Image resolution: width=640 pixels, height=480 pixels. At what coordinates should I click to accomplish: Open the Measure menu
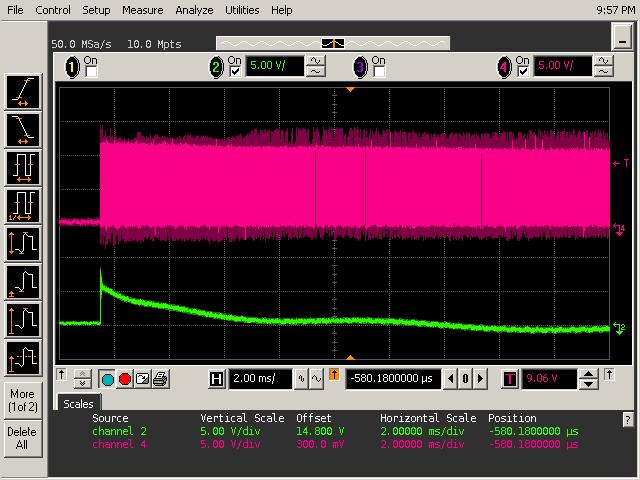click(x=142, y=10)
